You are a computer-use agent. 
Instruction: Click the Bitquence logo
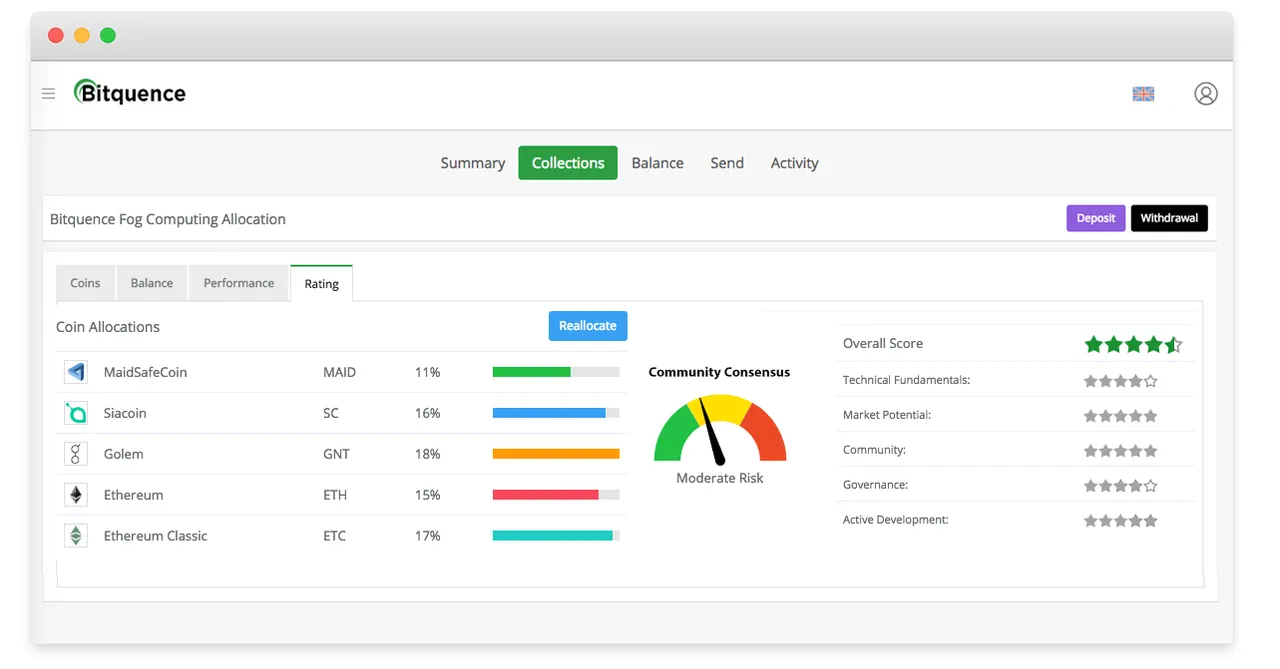tap(130, 93)
